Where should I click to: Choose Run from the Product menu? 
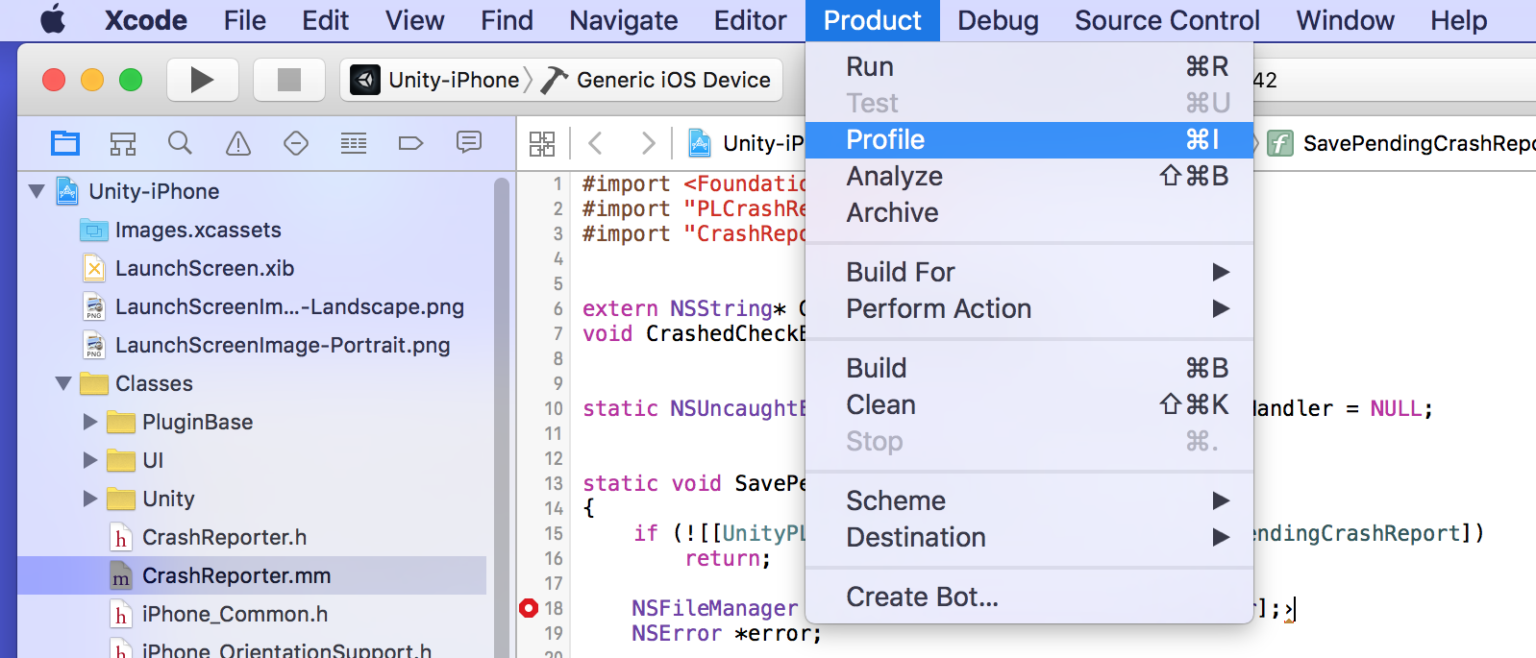click(x=1029, y=67)
